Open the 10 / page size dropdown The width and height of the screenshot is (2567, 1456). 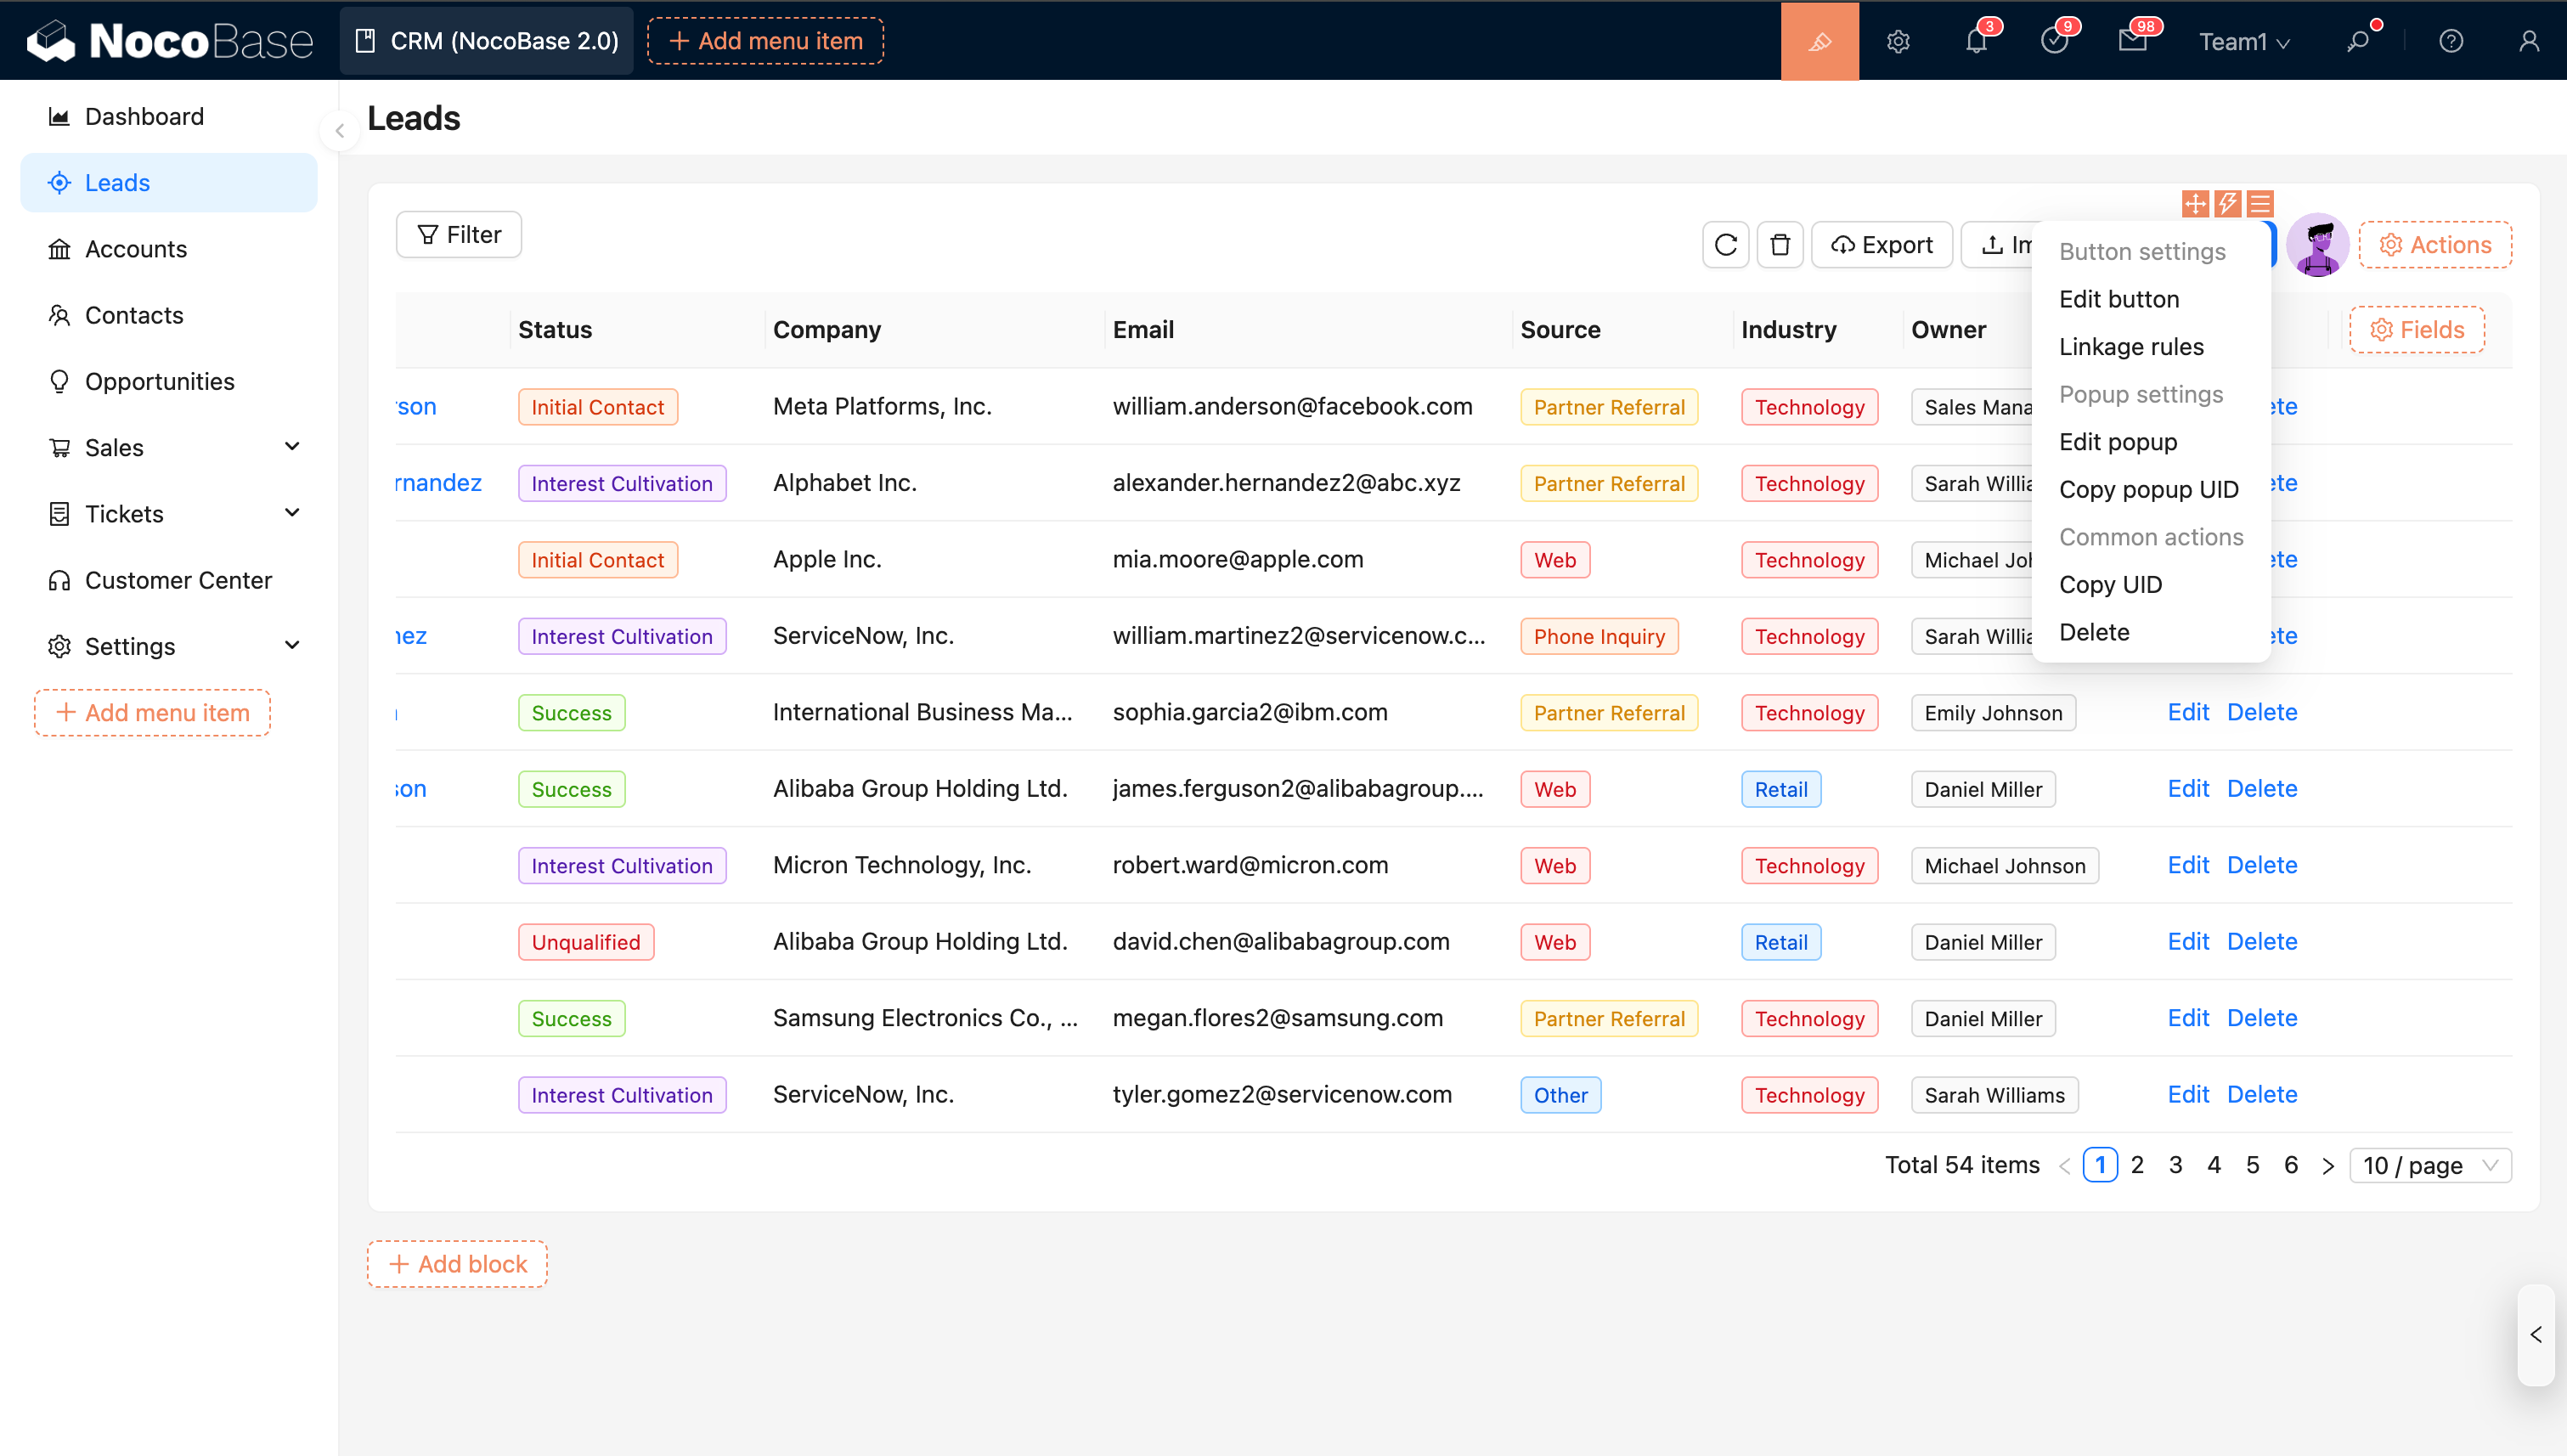click(x=2429, y=1165)
